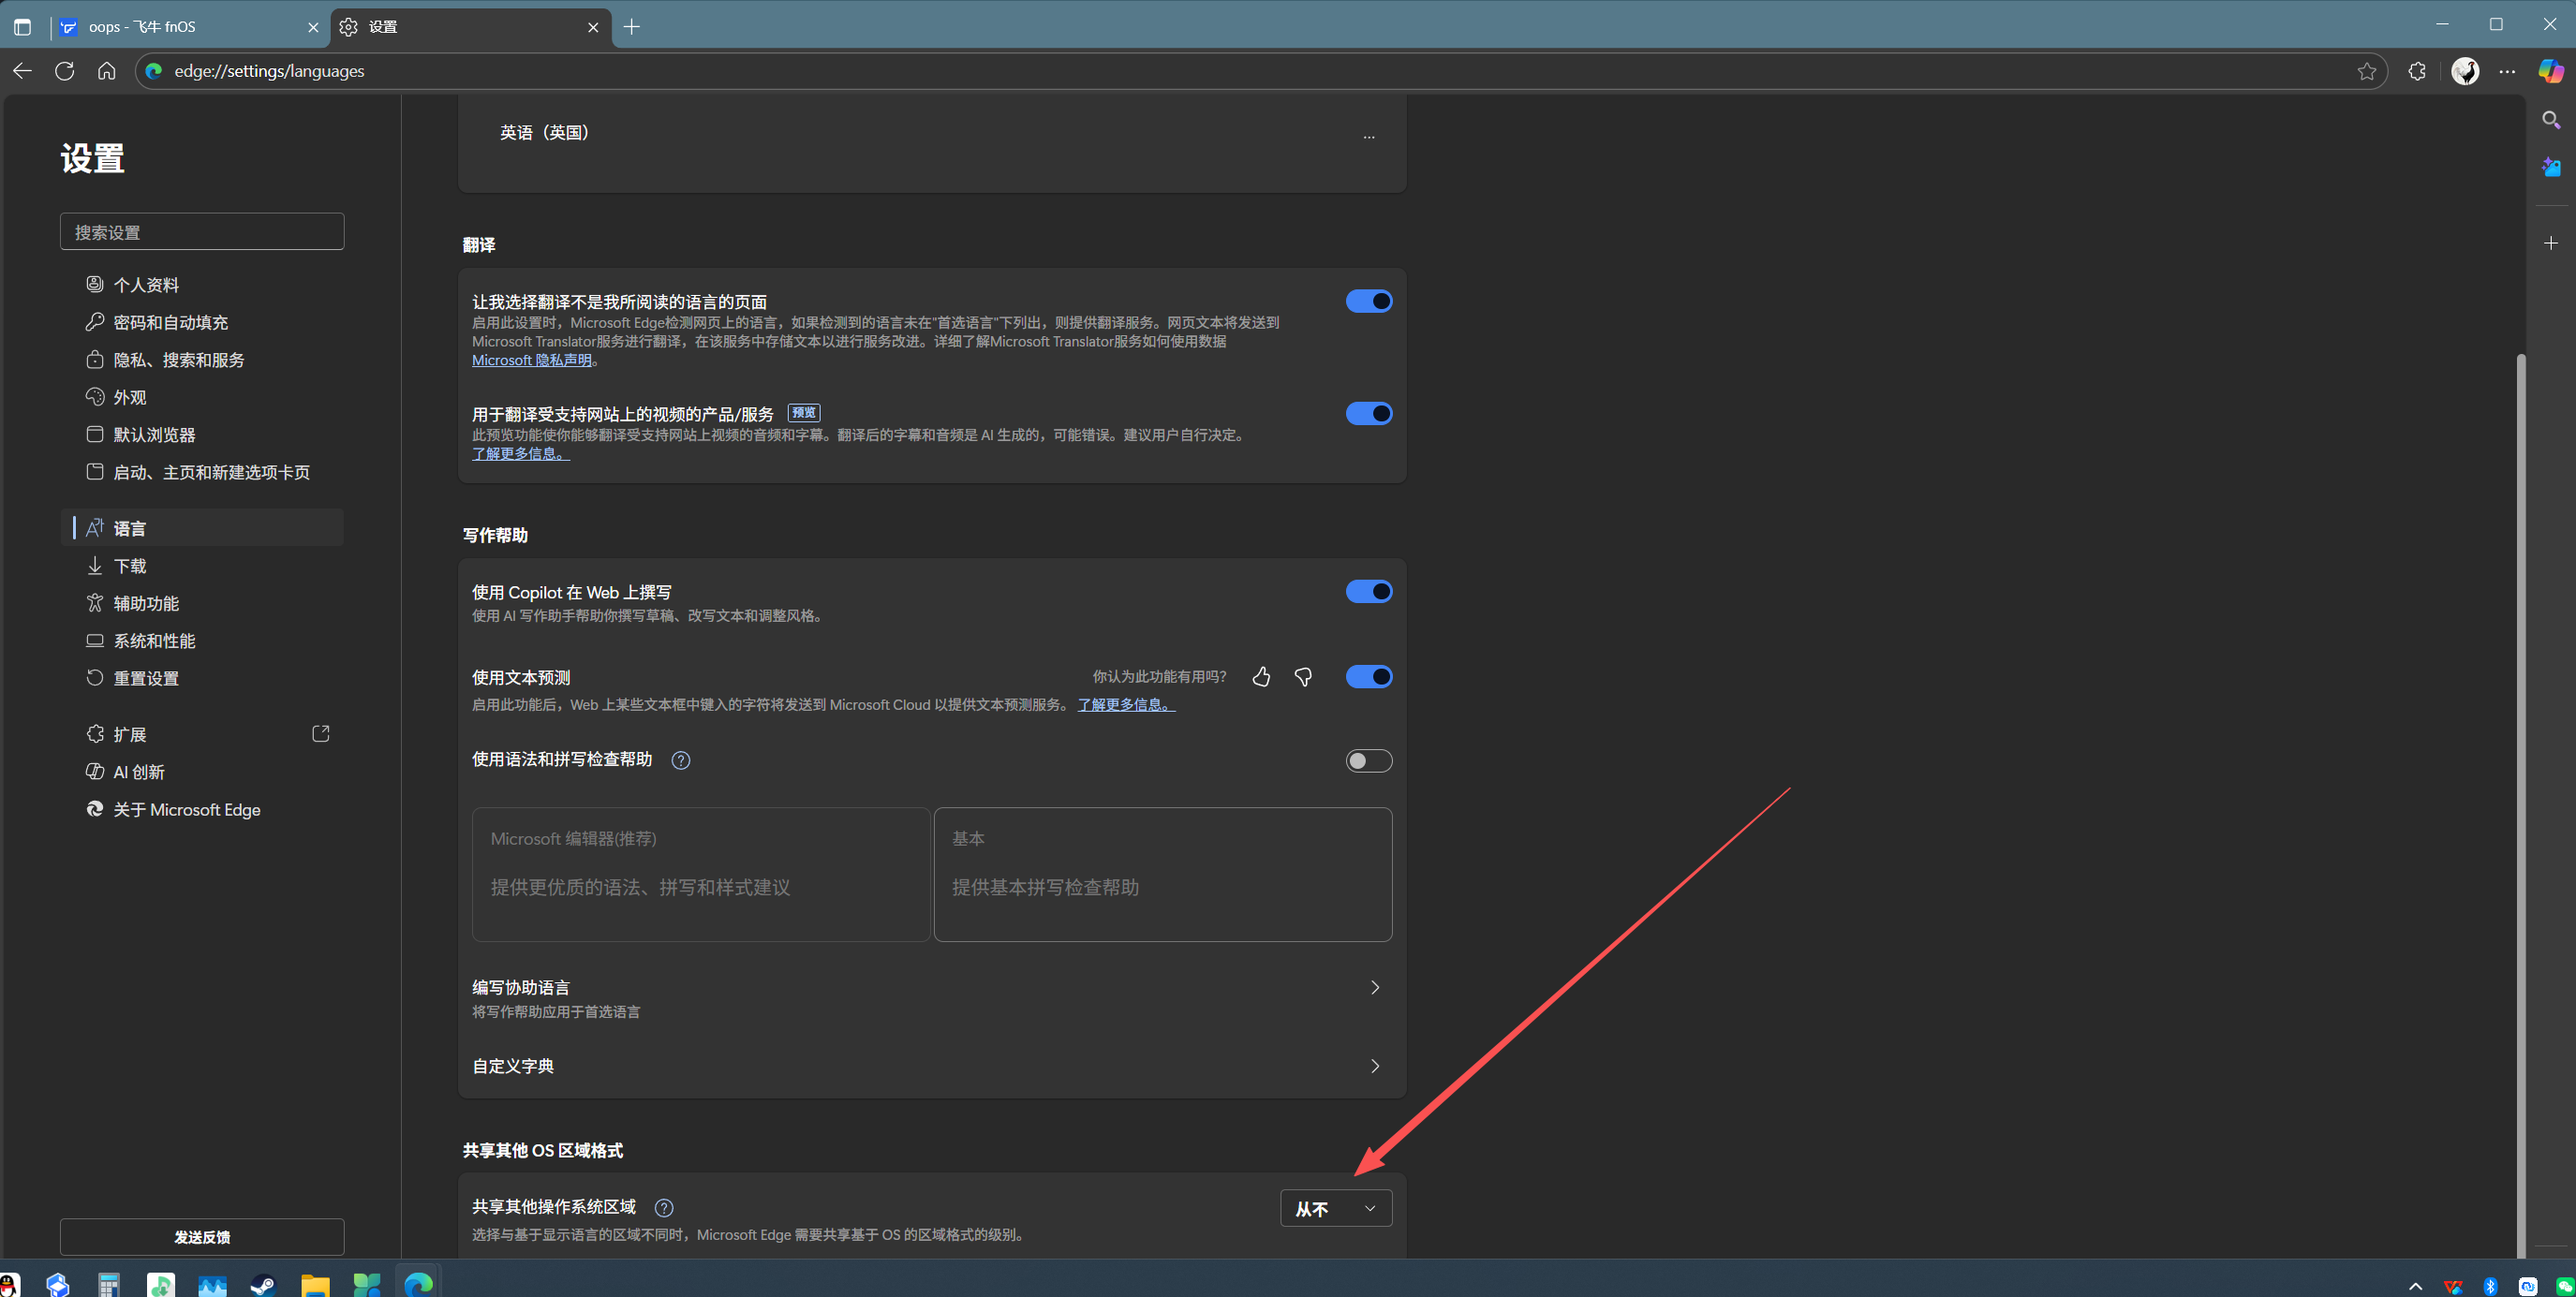Switch to the oops - 飞牛 fnOS tab

click(x=180, y=27)
